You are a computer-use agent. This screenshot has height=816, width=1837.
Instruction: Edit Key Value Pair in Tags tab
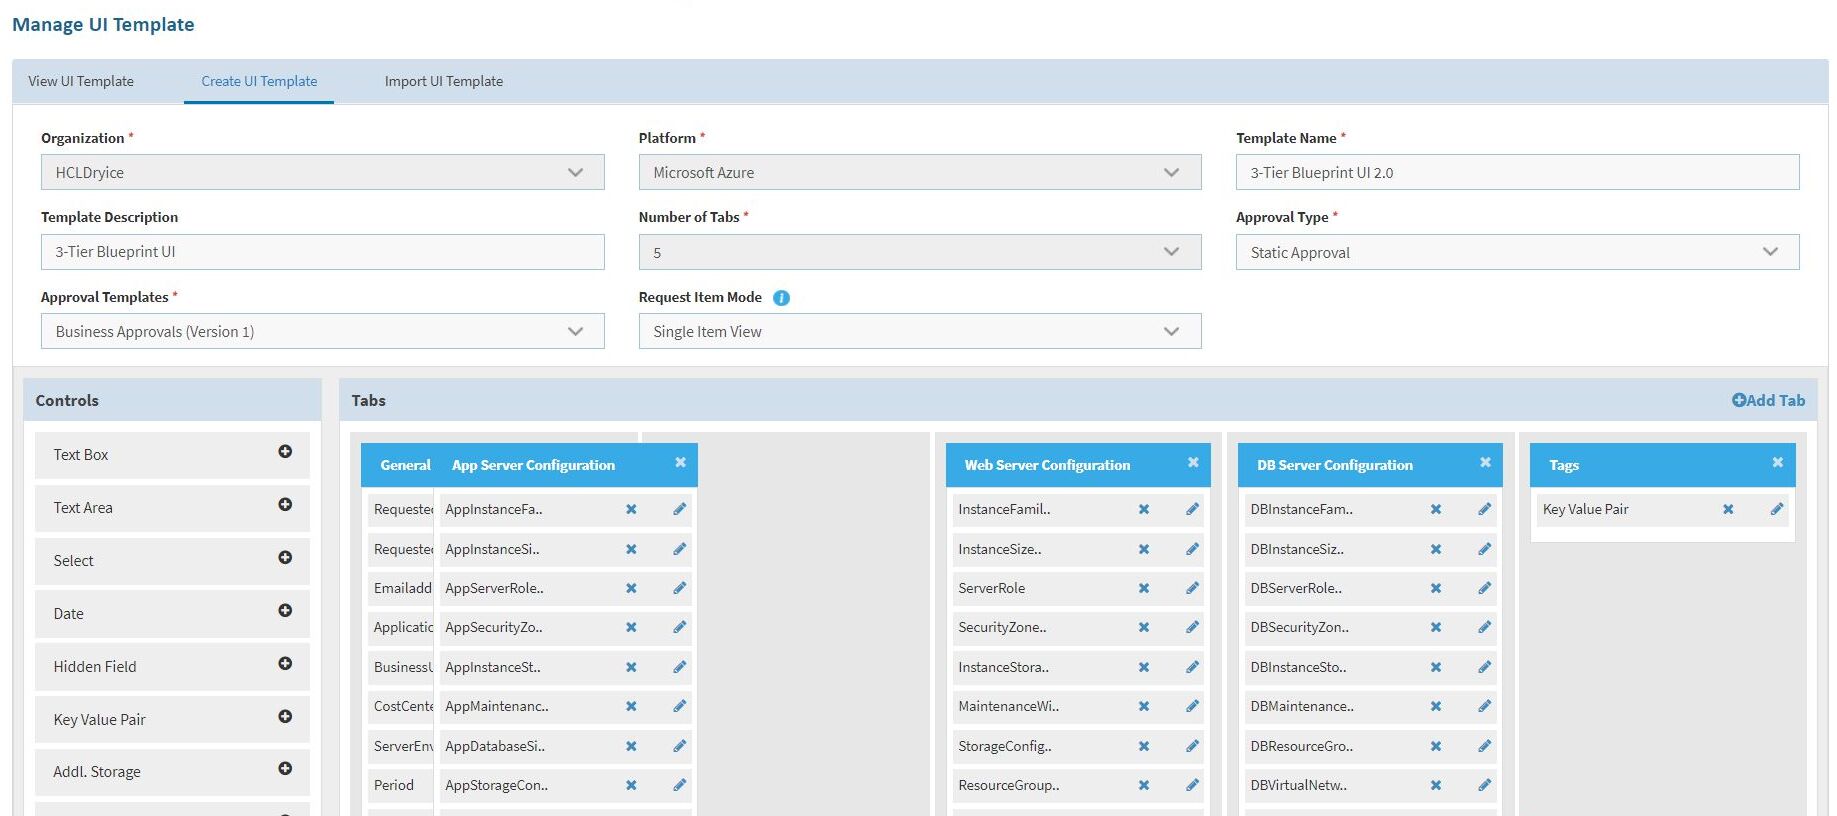point(1777,509)
